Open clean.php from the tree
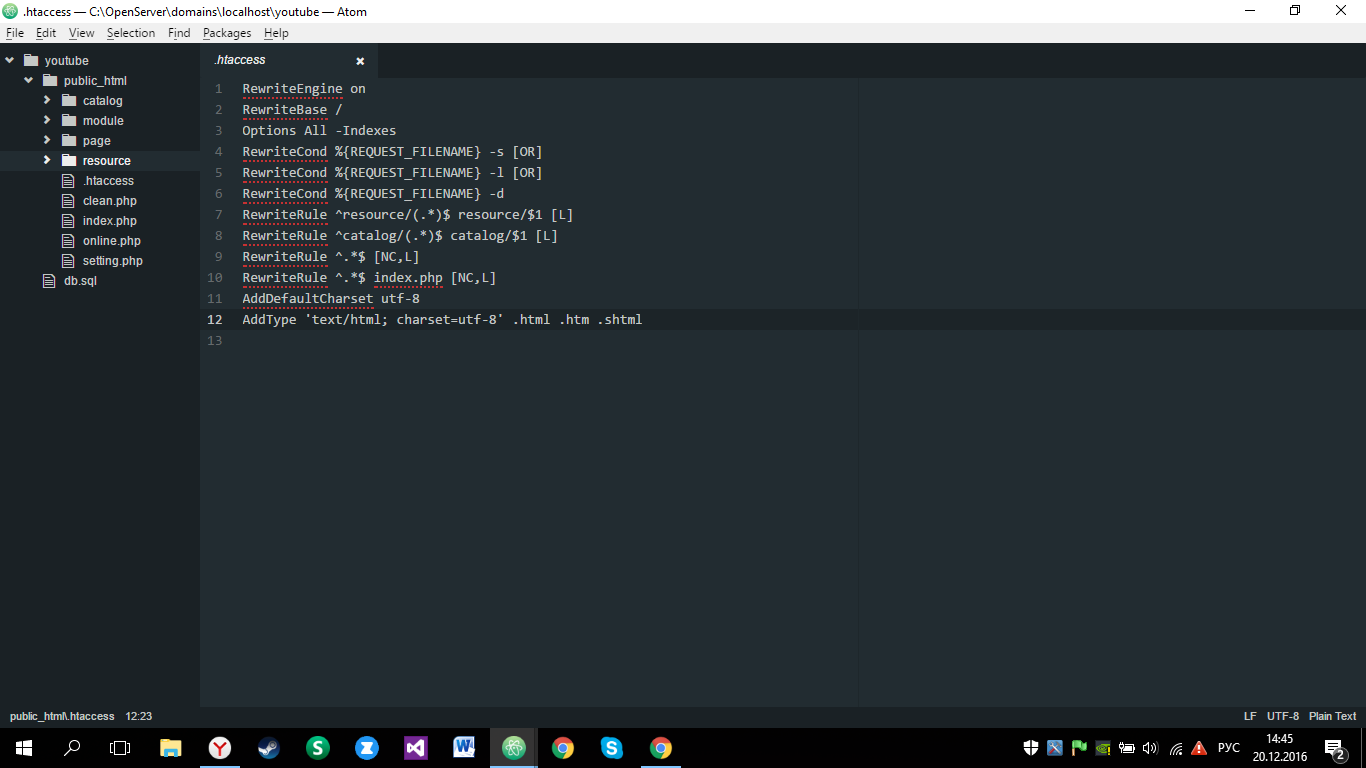 pos(109,201)
